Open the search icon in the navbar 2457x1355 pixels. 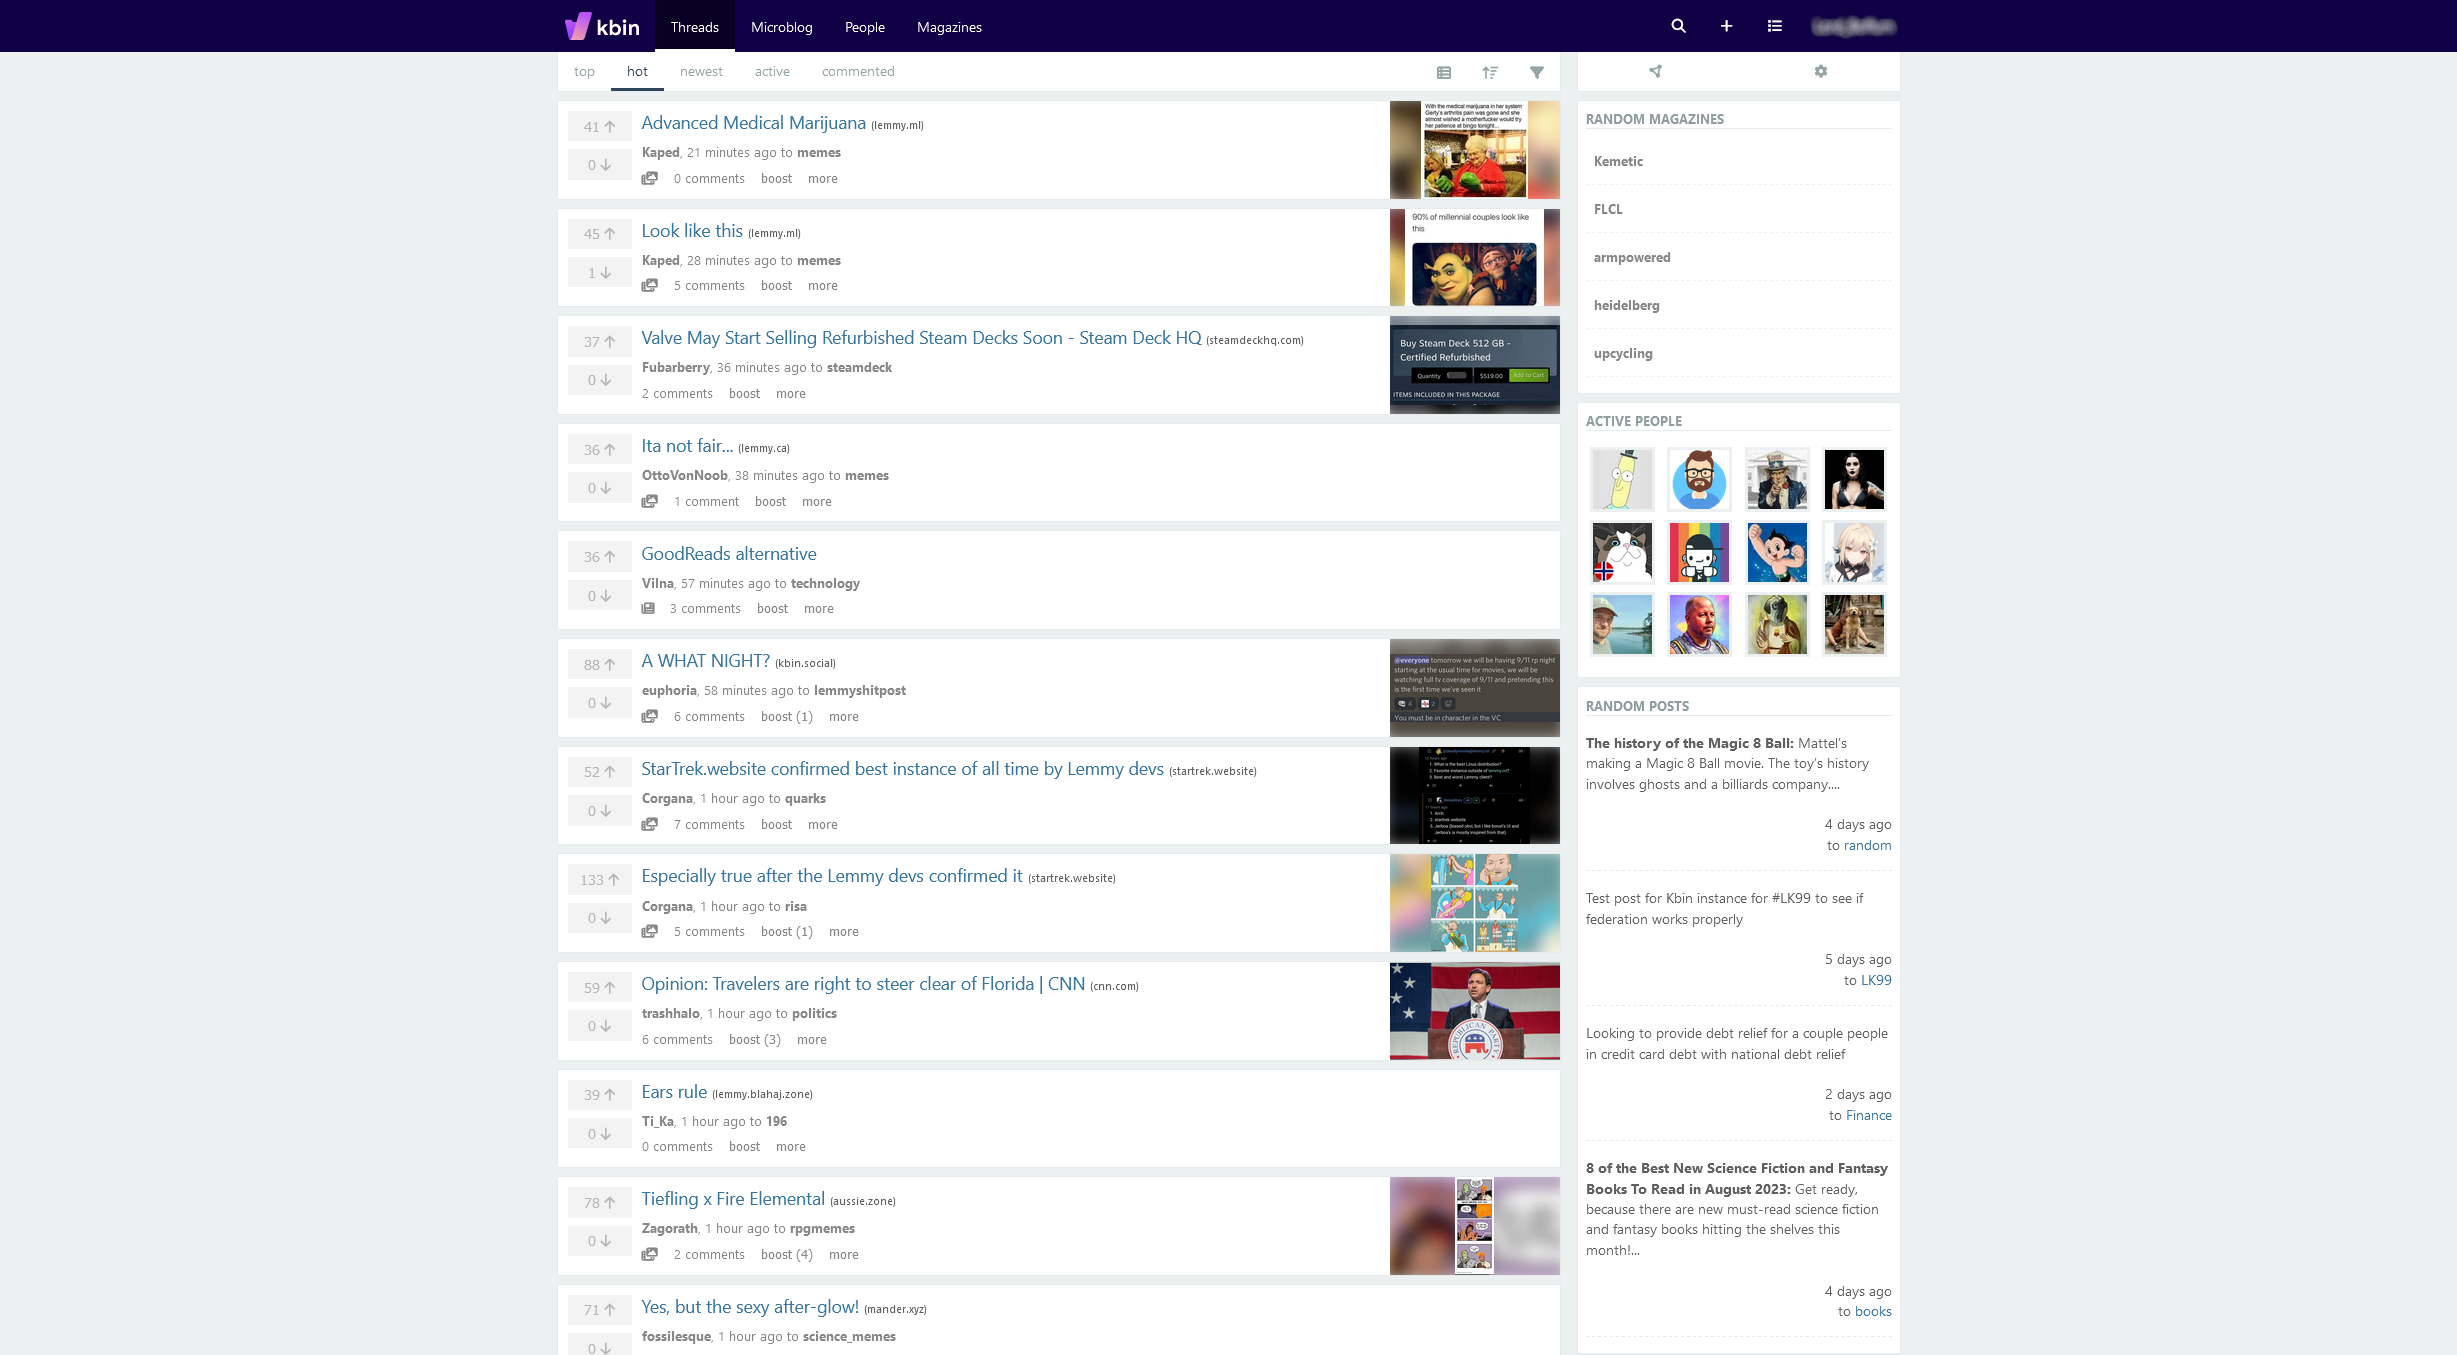coord(1678,26)
